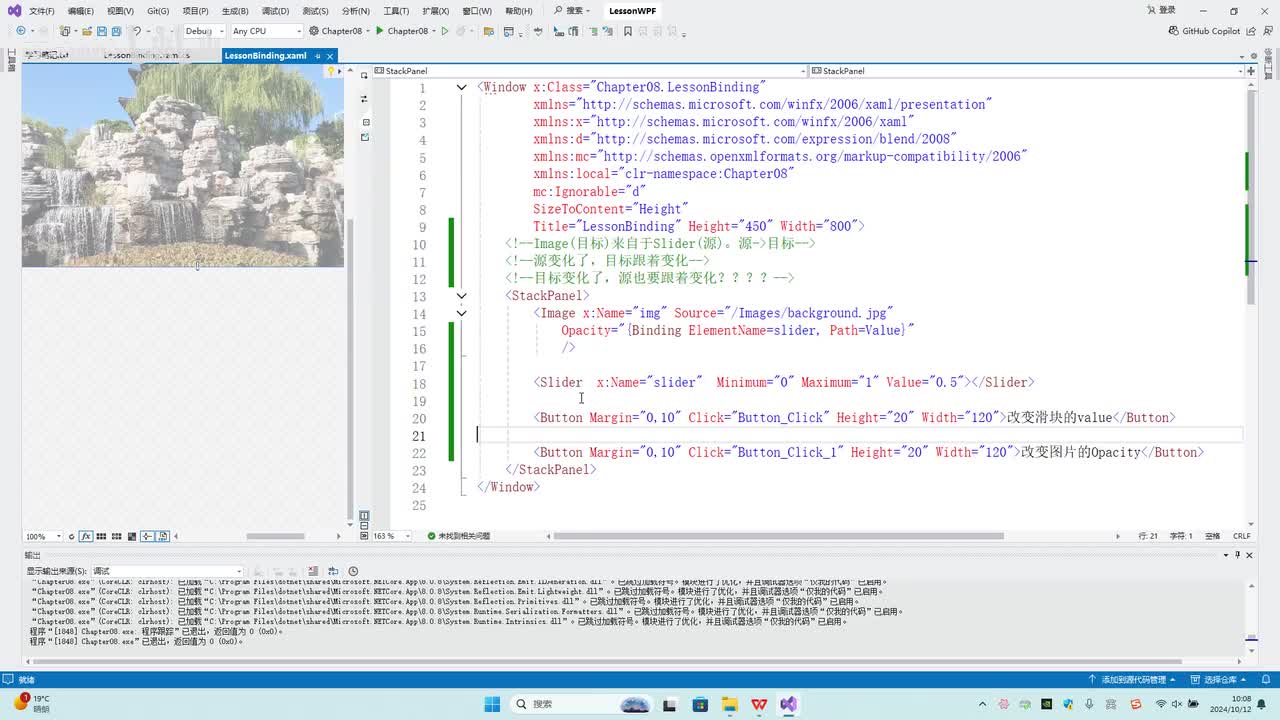Collapse the StackPanel element at line 13
The image size is (1280, 720).
(461, 296)
